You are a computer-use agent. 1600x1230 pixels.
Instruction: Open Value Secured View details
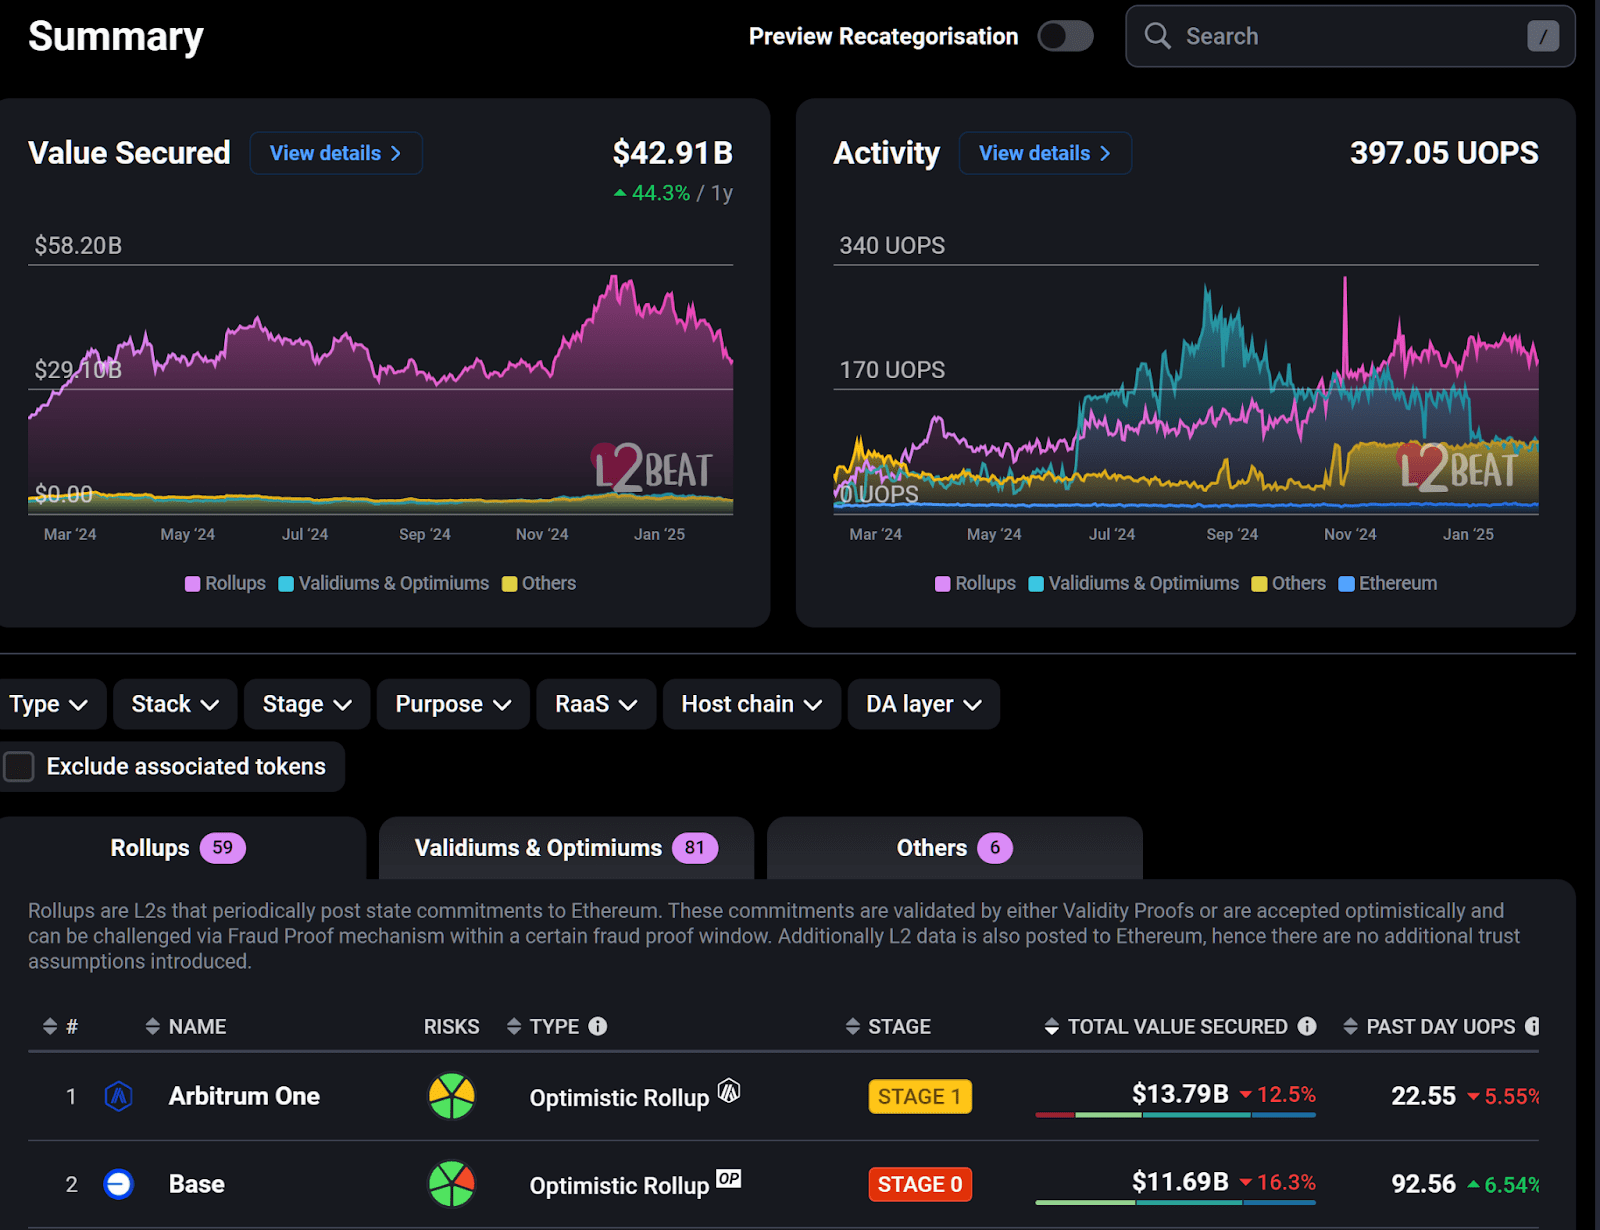click(335, 154)
